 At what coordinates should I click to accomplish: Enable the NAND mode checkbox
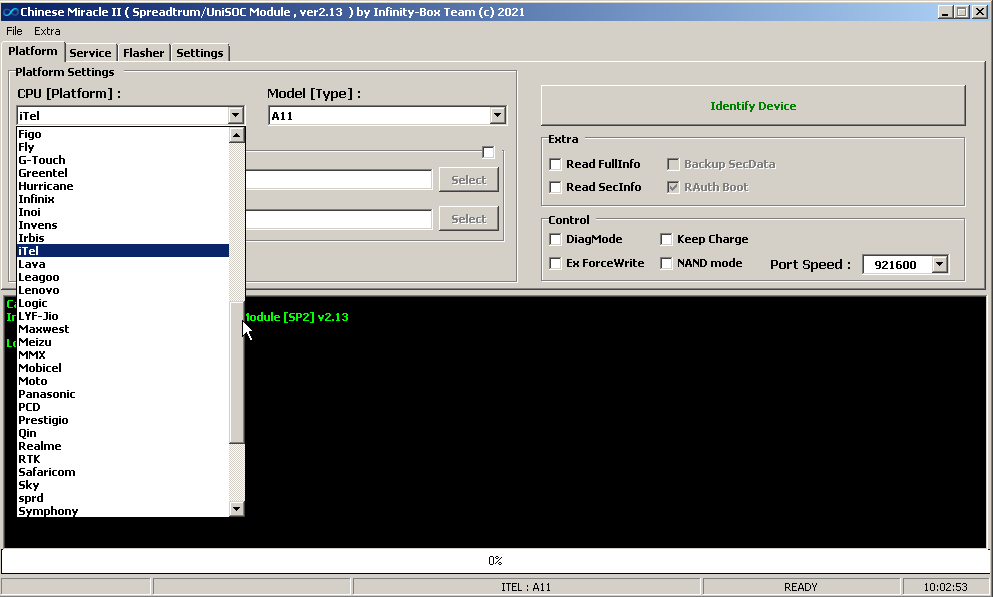coord(666,263)
